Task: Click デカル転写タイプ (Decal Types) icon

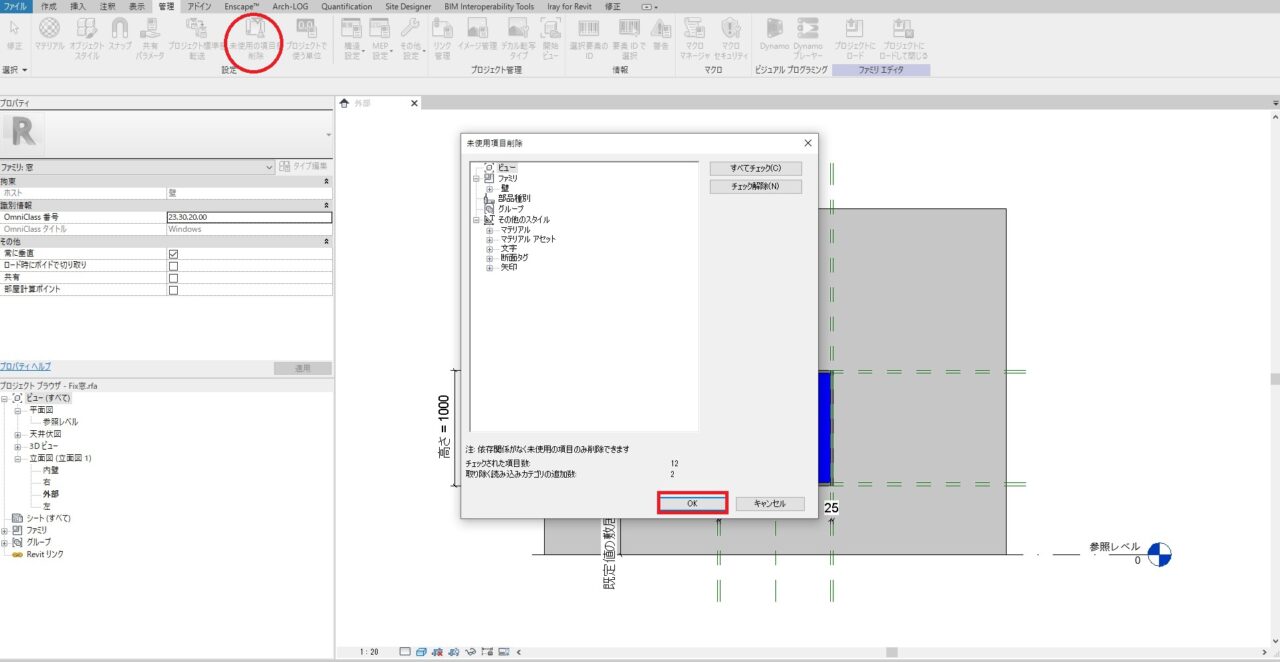Action: tap(518, 28)
